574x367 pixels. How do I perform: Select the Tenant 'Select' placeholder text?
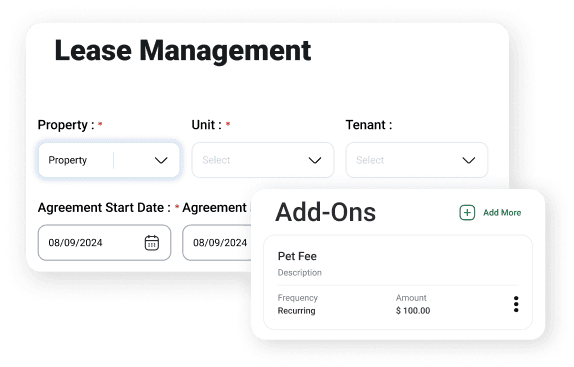coord(370,160)
